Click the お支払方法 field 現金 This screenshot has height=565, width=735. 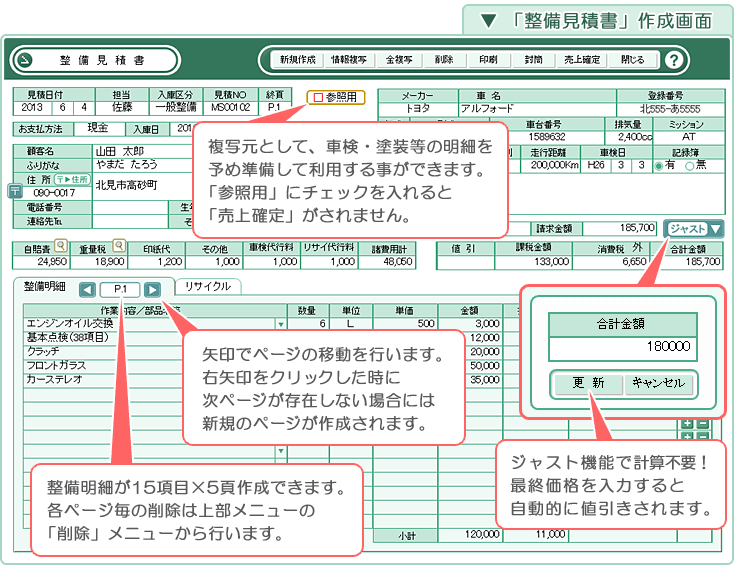pyautogui.click(x=98, y=128)
